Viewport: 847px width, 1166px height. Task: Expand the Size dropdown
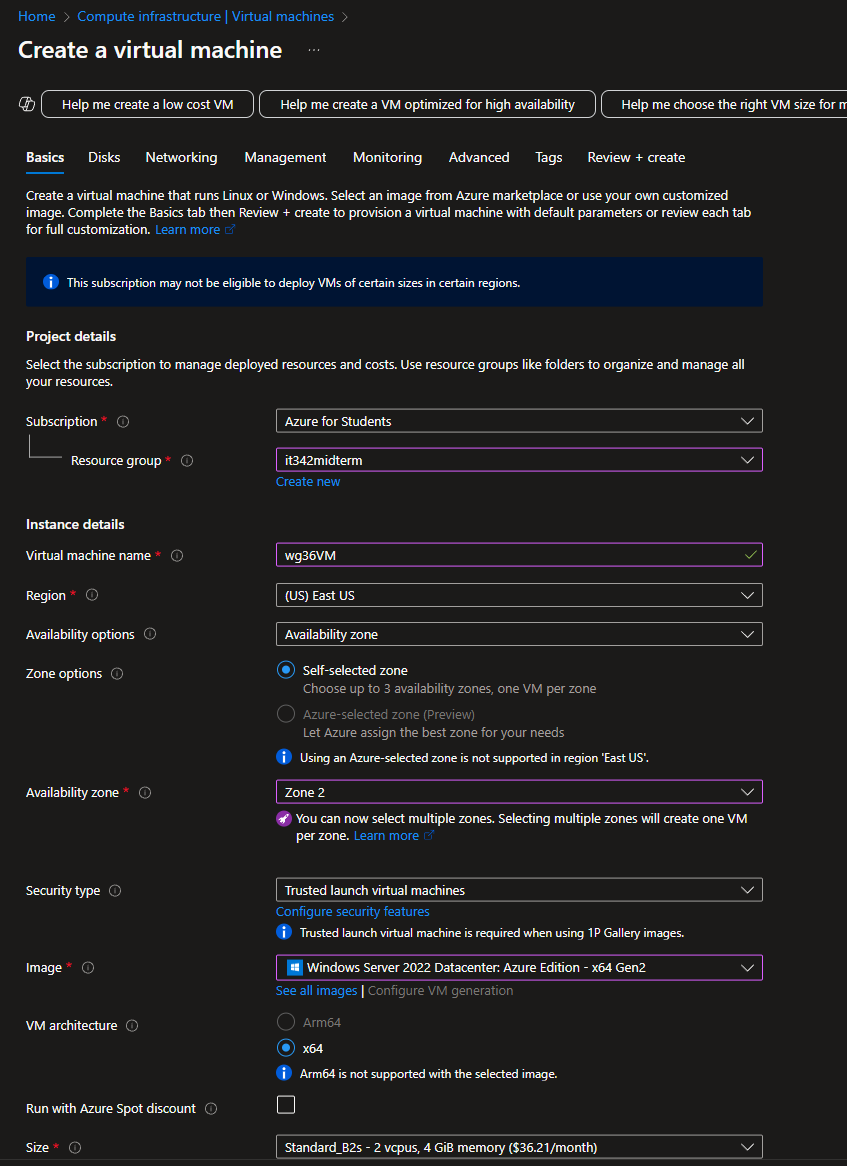click(x=518, y=1147)
